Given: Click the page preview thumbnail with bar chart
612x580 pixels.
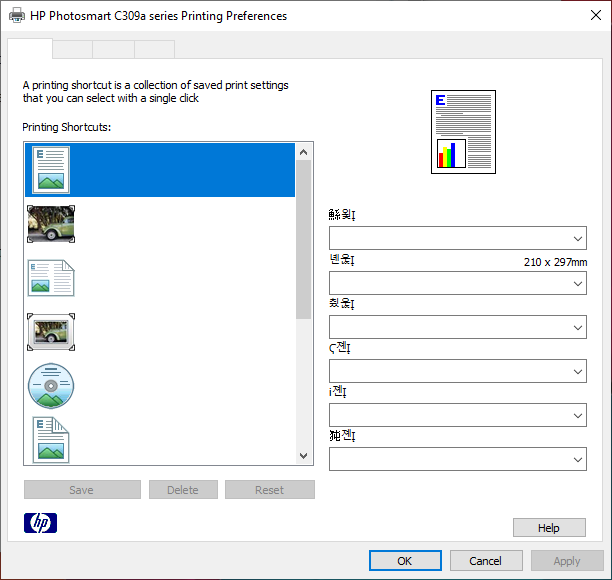Looking at the screenshot, I should pyautogui.click(x=463, y=132).
